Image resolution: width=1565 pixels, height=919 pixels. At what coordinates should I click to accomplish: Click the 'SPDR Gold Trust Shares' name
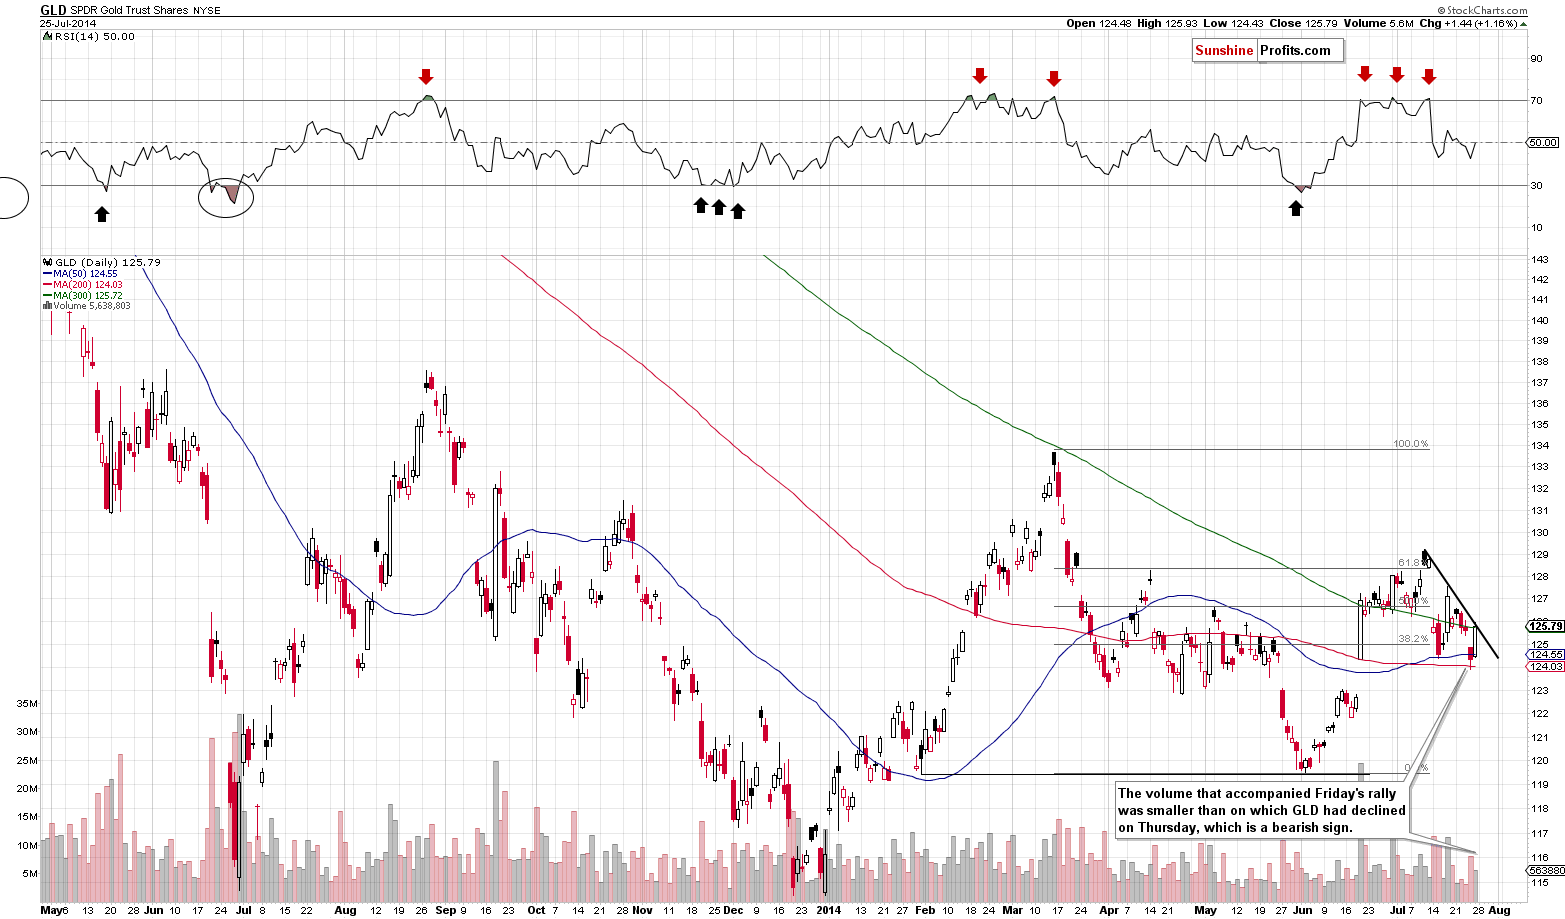click(128, 11)
